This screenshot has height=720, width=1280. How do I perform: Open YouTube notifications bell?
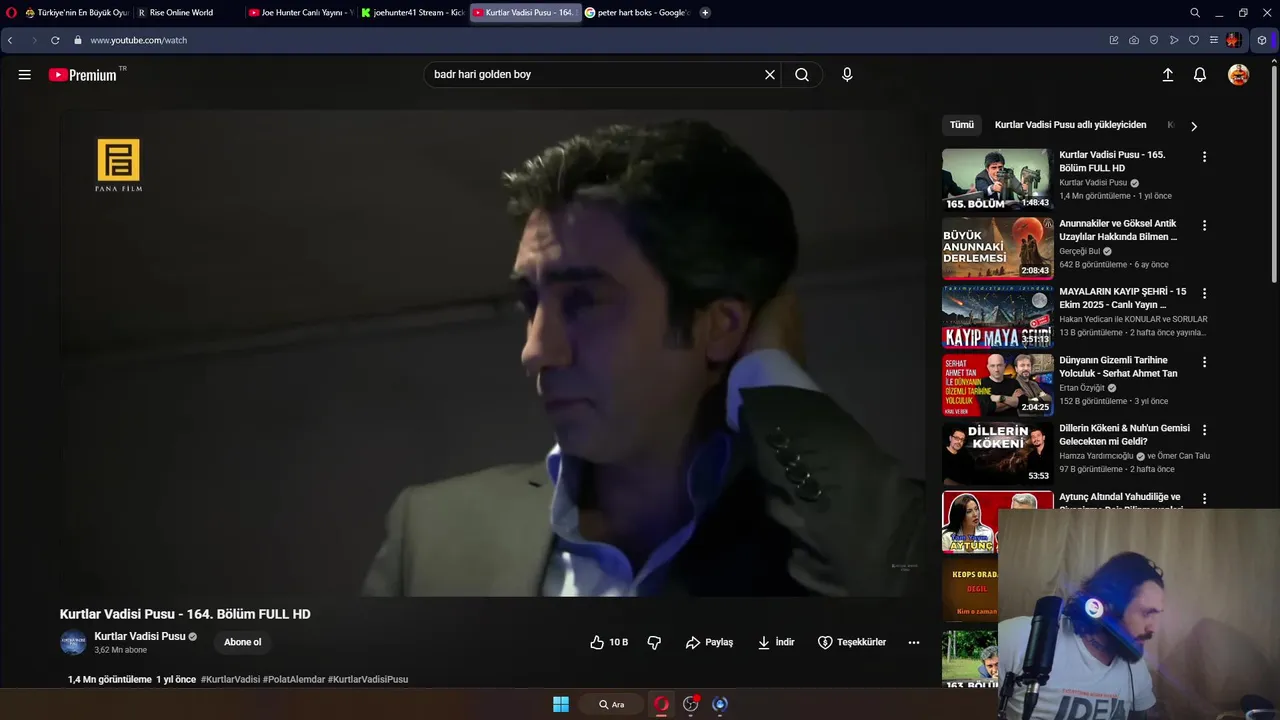click(x=1200, y=75)
